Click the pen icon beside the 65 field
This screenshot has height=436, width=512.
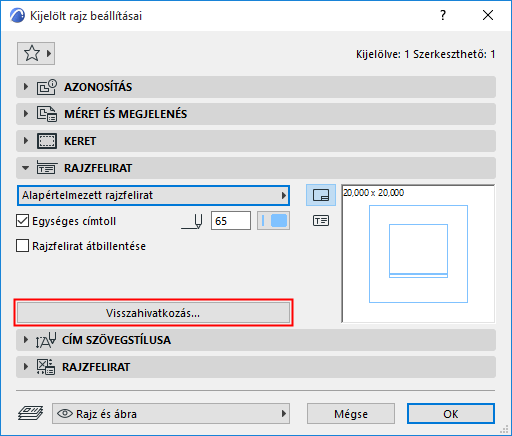point(192,221)
